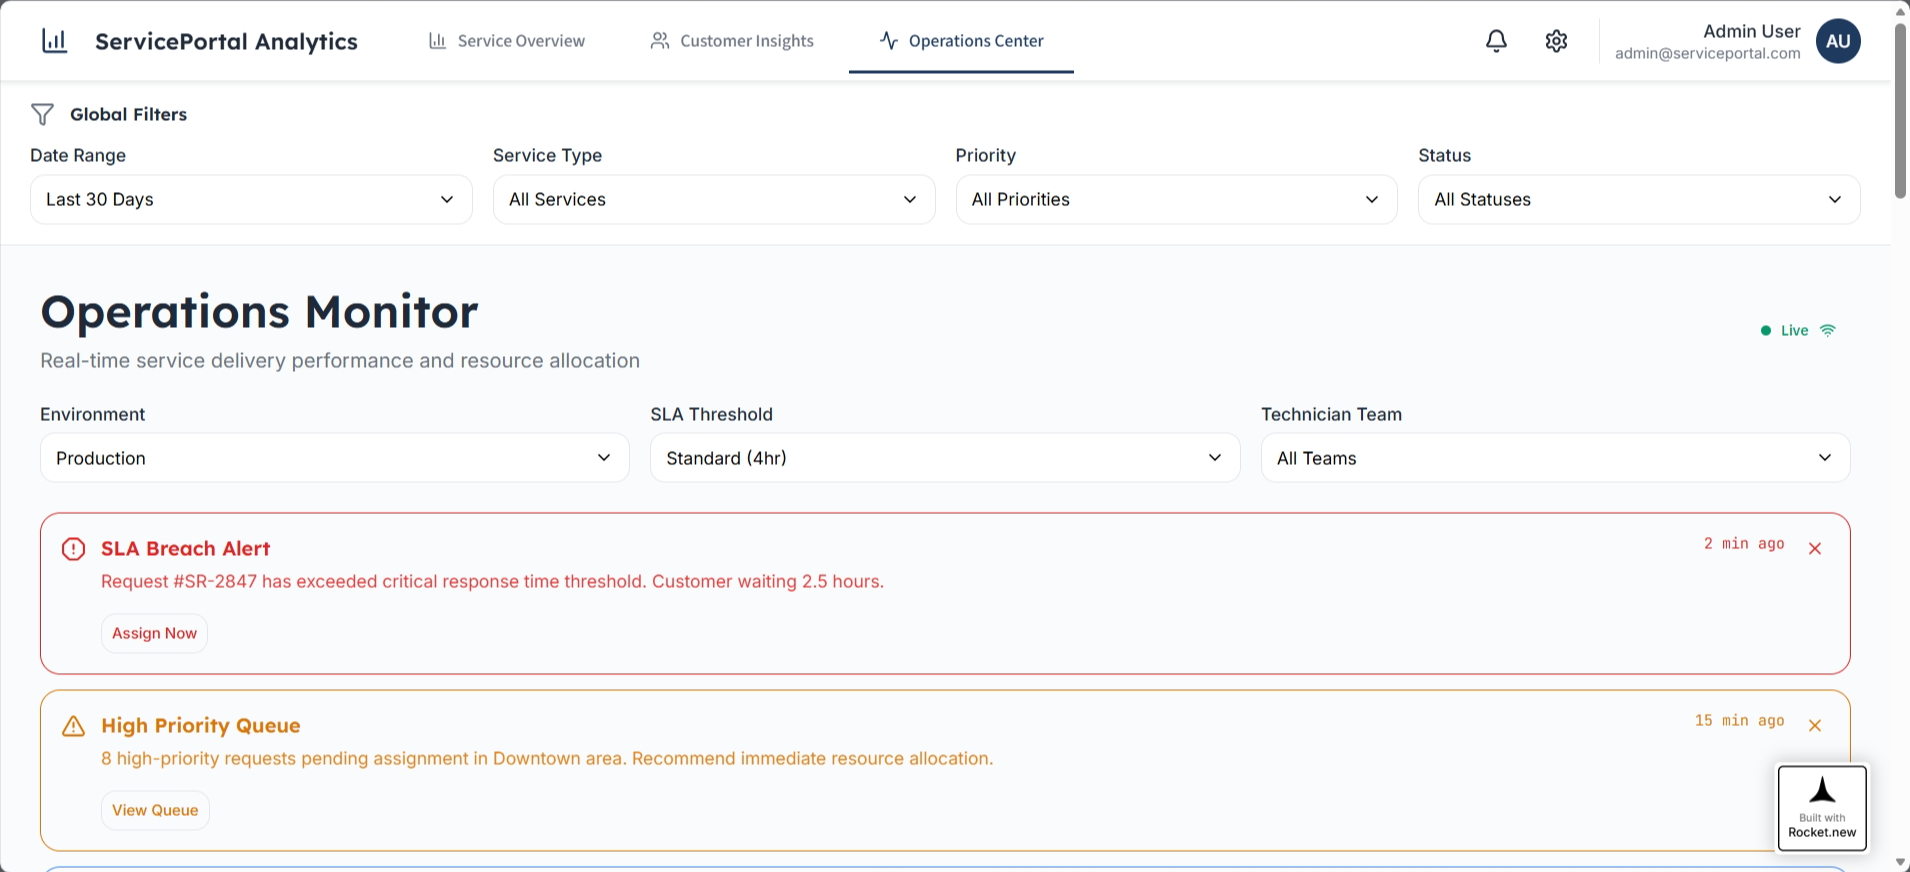The width and height of the screenshot is (1910, 872).
Task: Expand the Priority filter dropdown
Action: (x=1176, y=199)
